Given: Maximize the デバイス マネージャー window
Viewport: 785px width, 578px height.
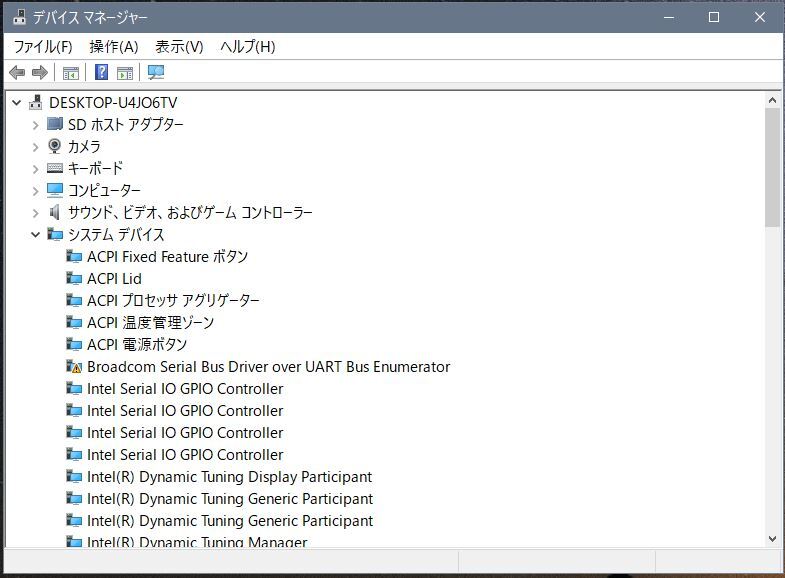Looking at the screenshot, I should [x=714, y=17].
